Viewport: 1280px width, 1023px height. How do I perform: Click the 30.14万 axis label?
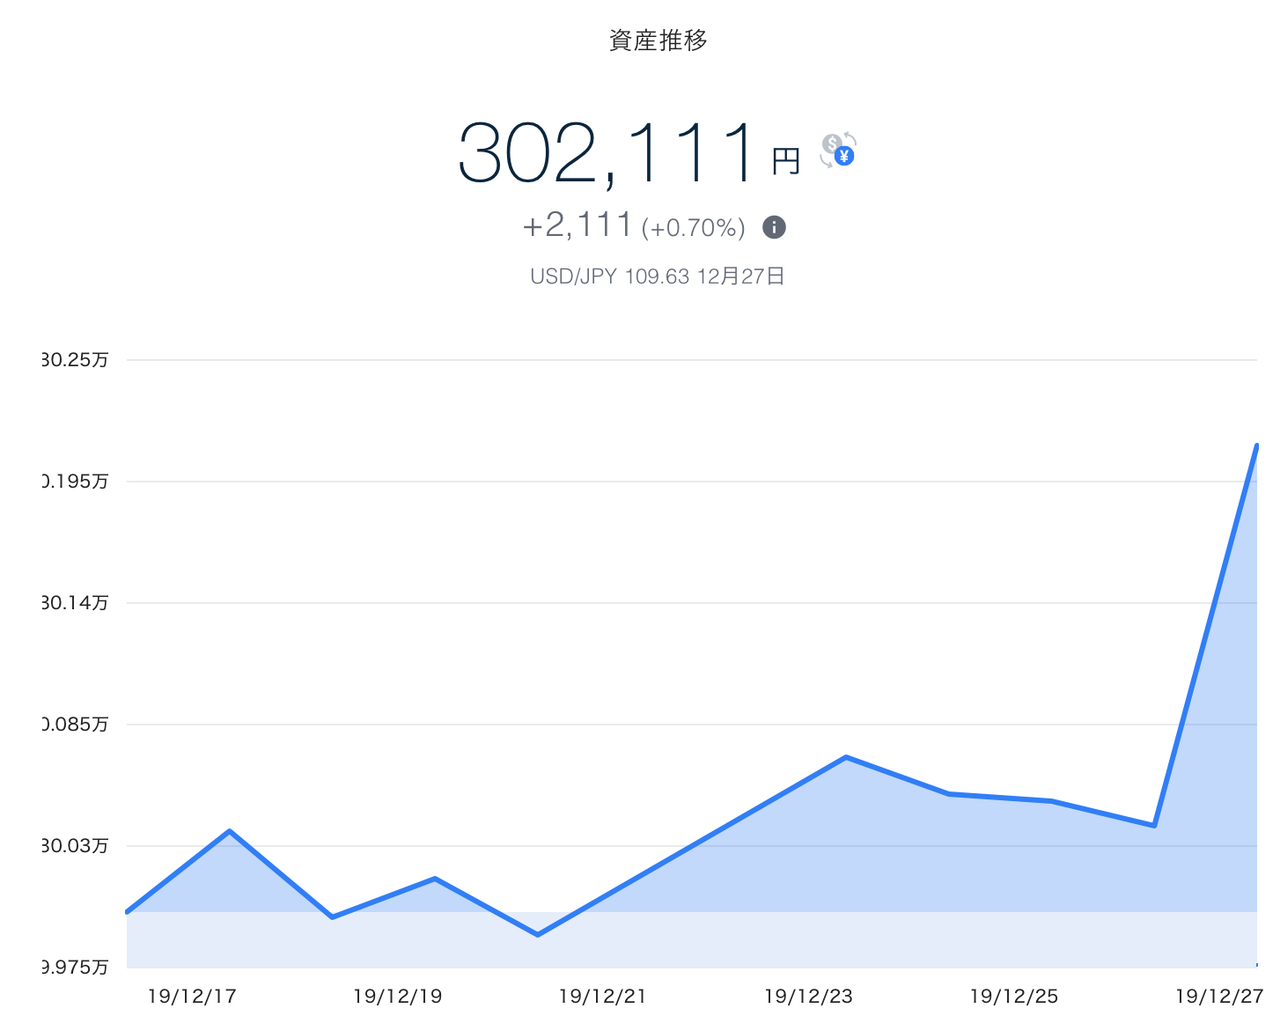(75, 603)
